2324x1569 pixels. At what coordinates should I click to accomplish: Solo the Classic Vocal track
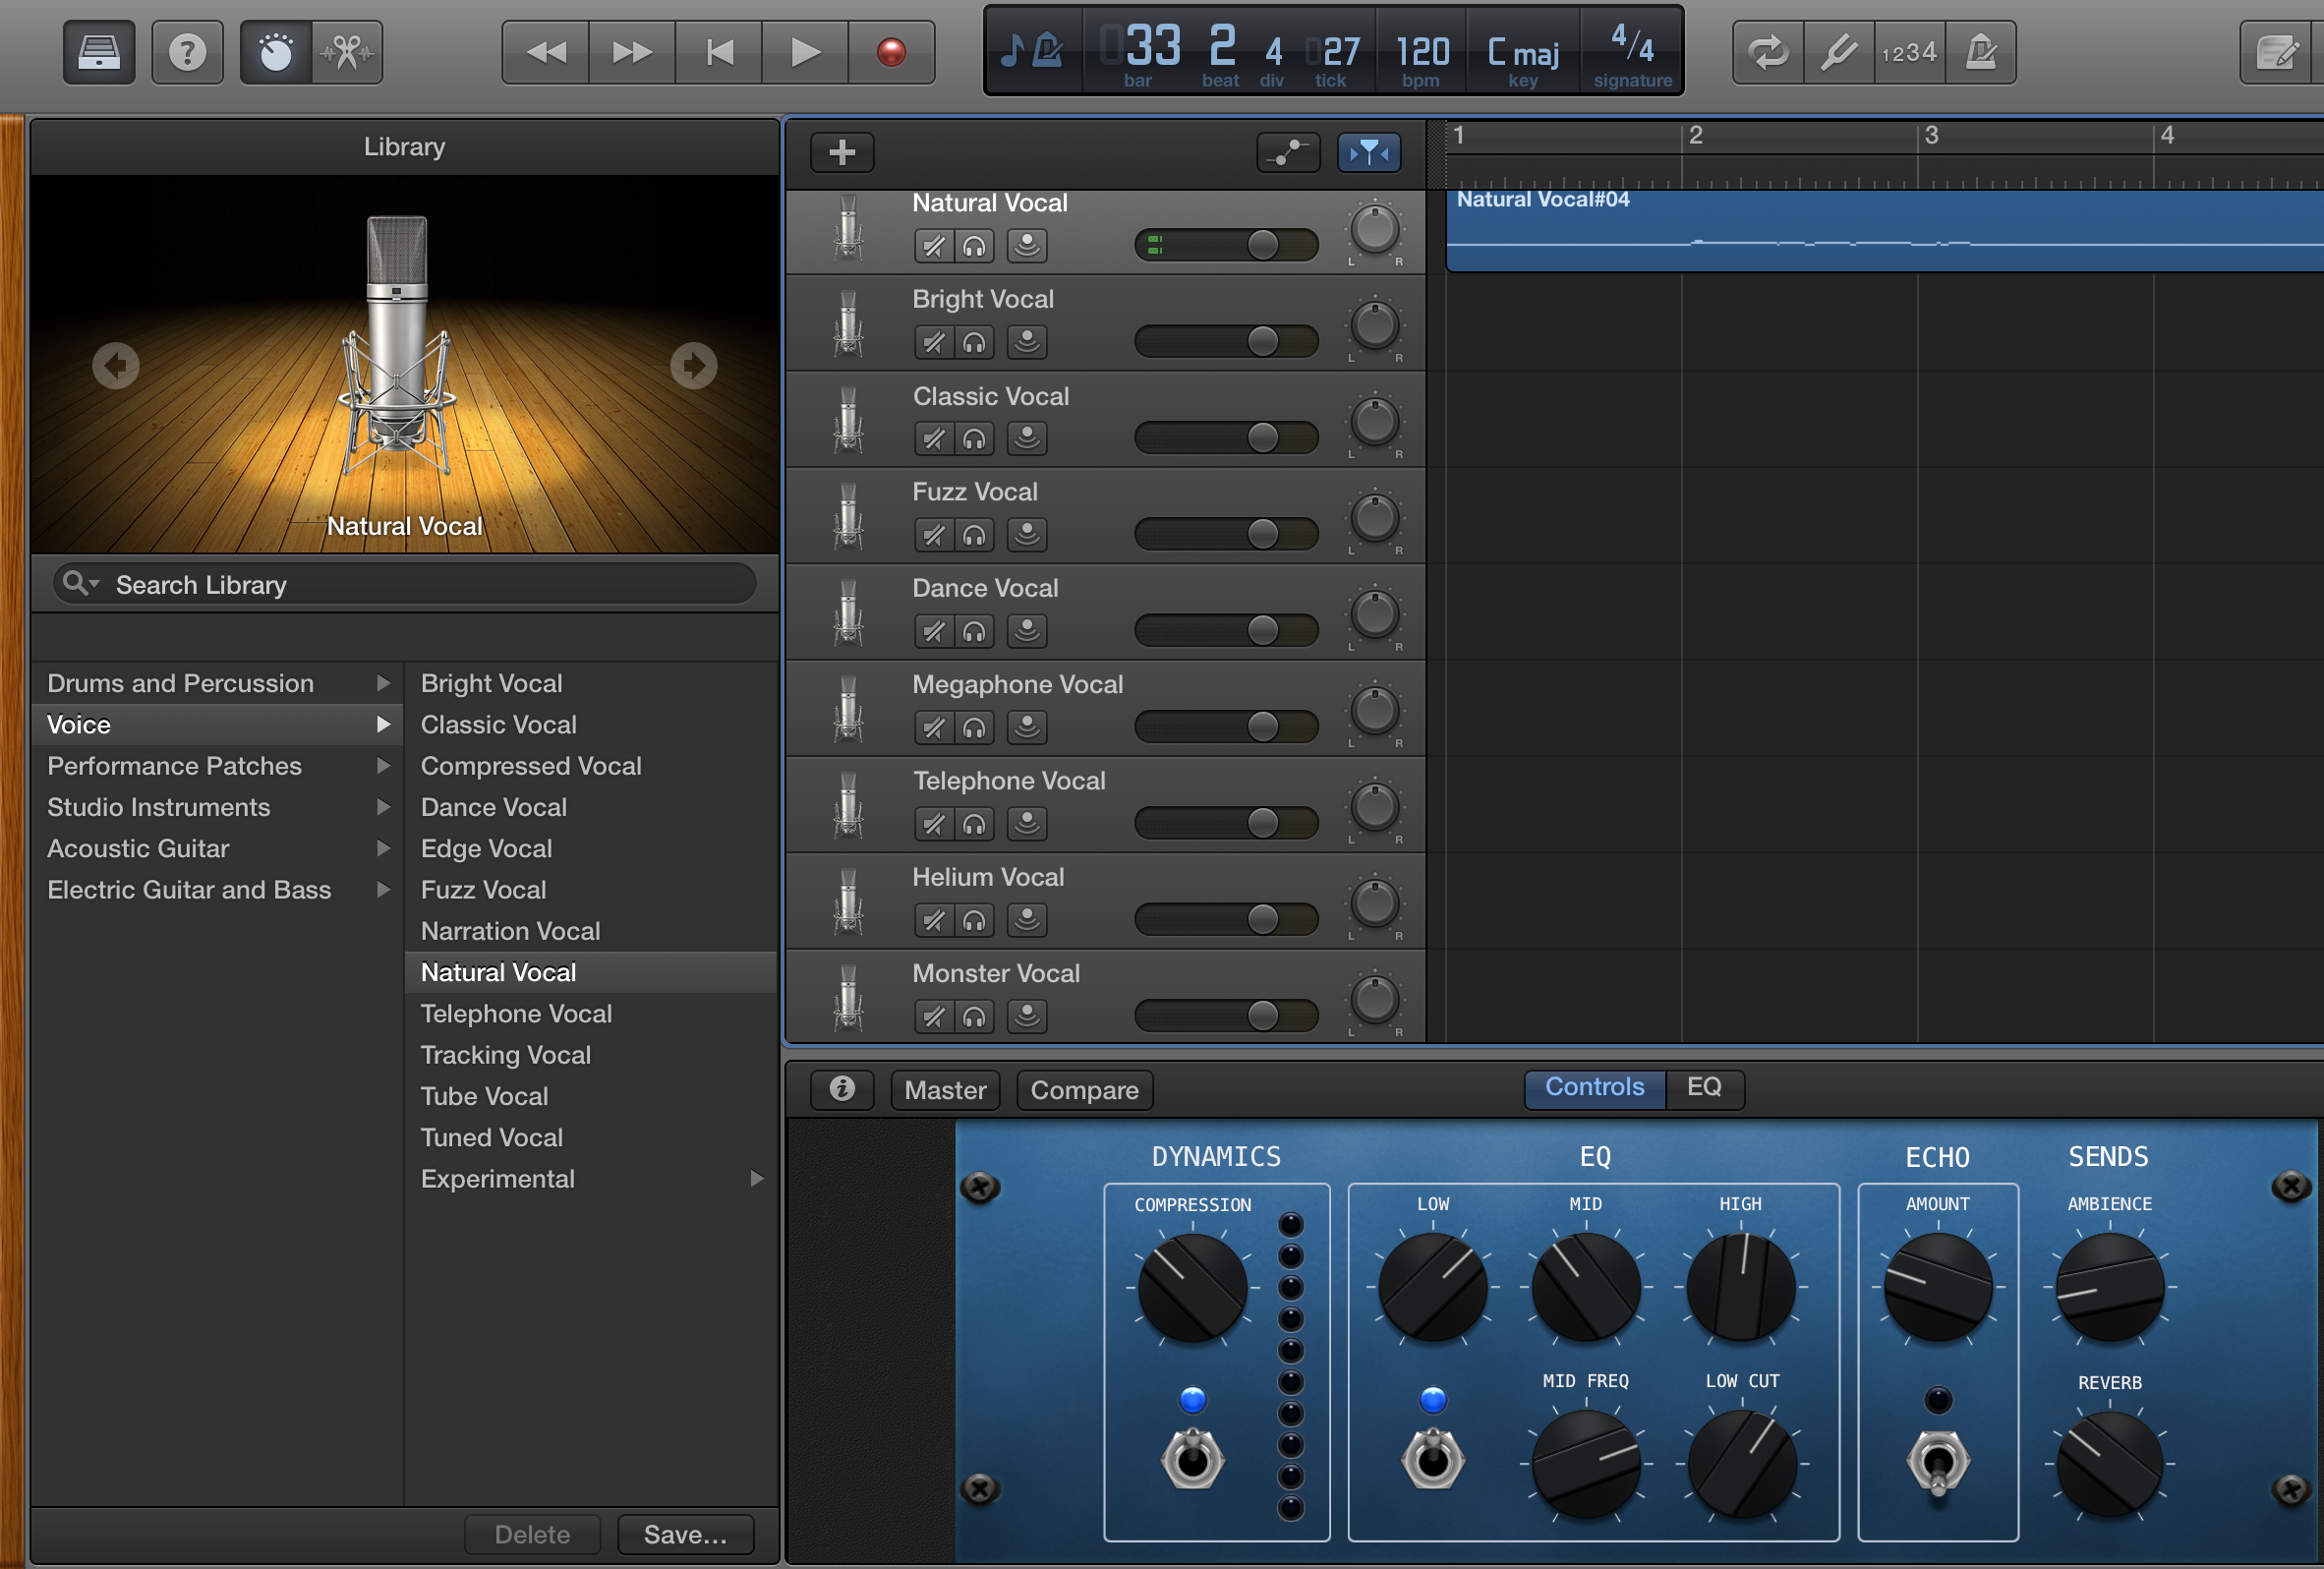(974, 439)
